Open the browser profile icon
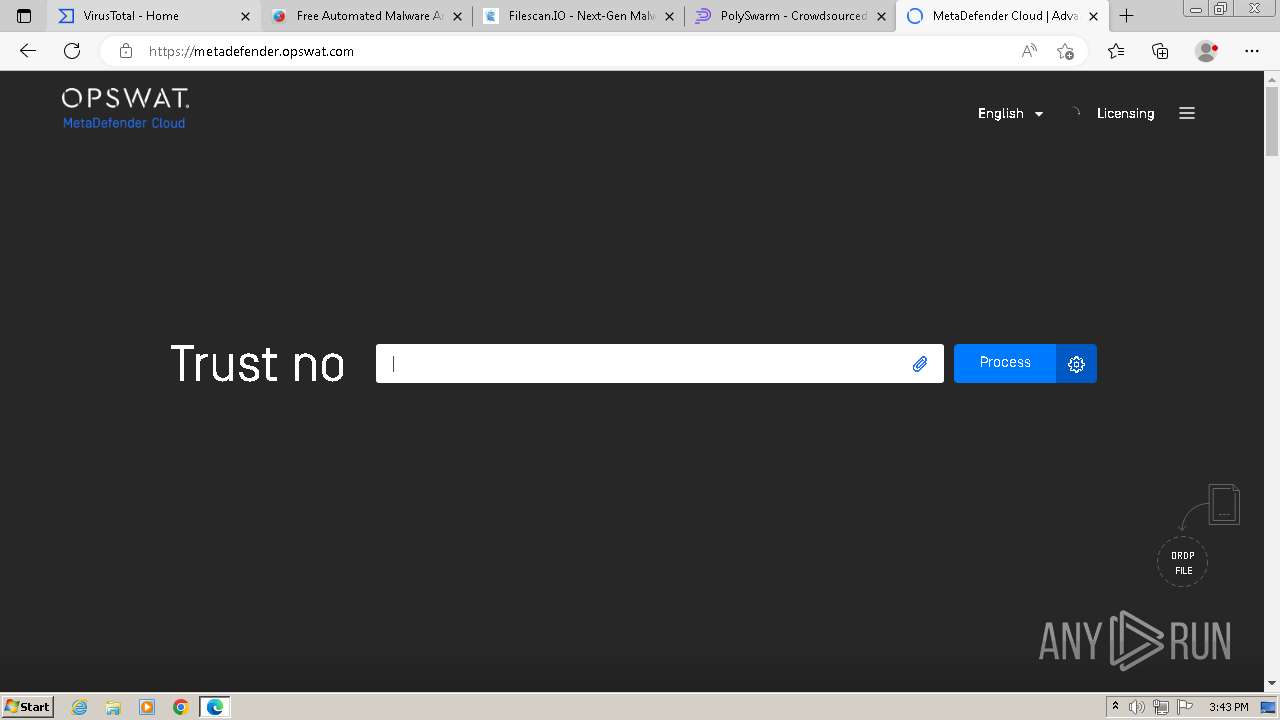This screenshot has height=720, width=1280. coord(1207,51)
